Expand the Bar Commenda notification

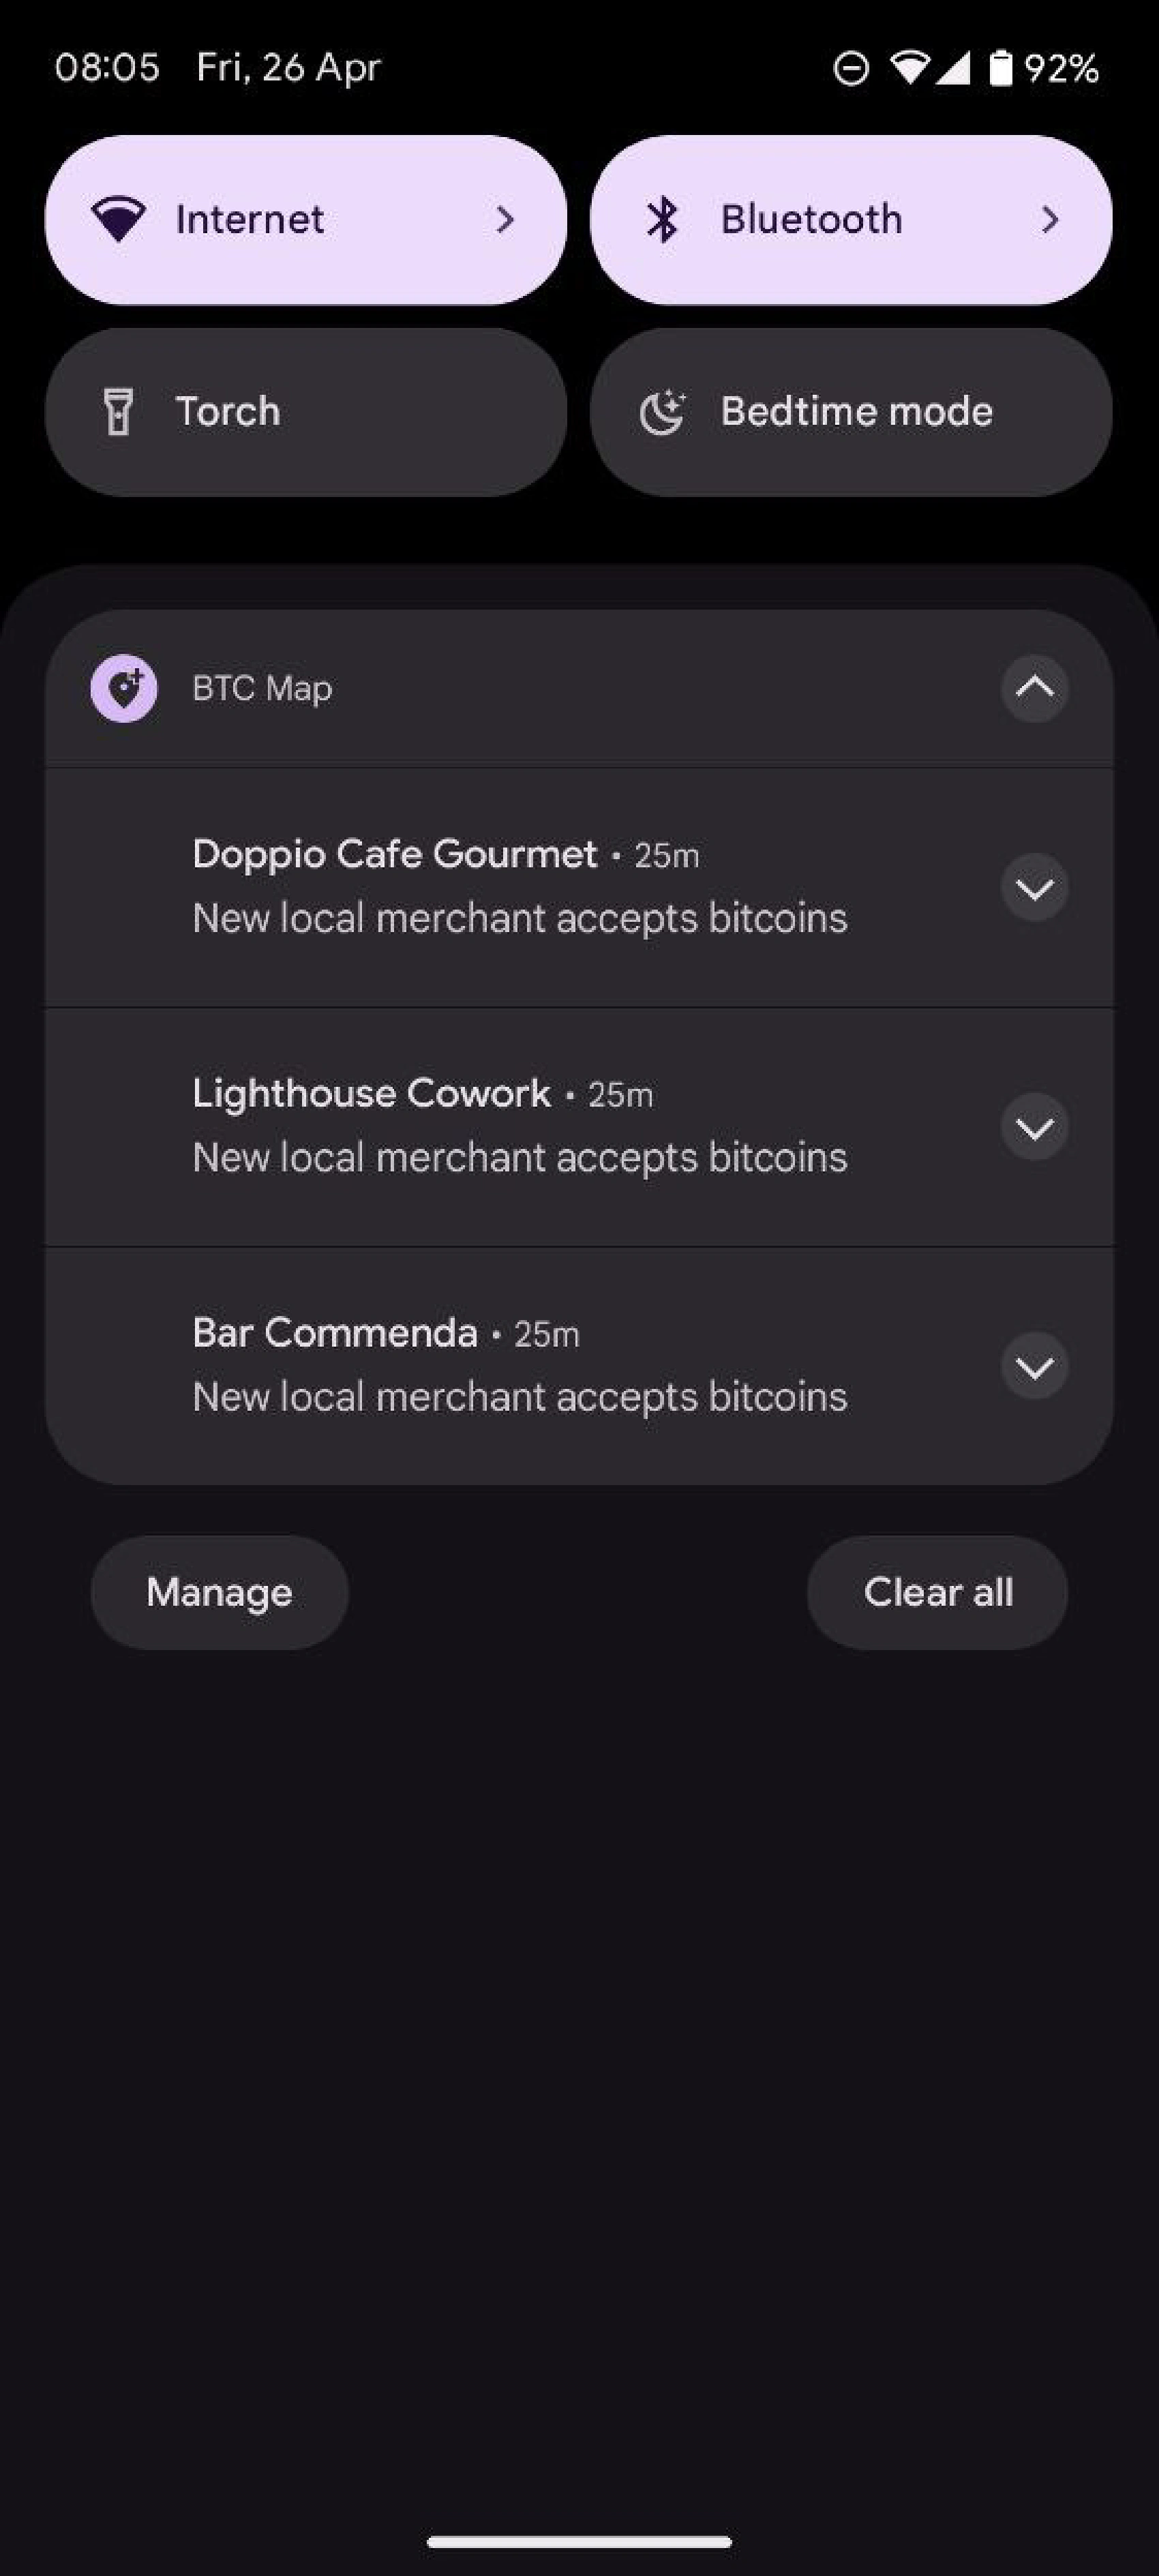click(x=1035, y=1366)
